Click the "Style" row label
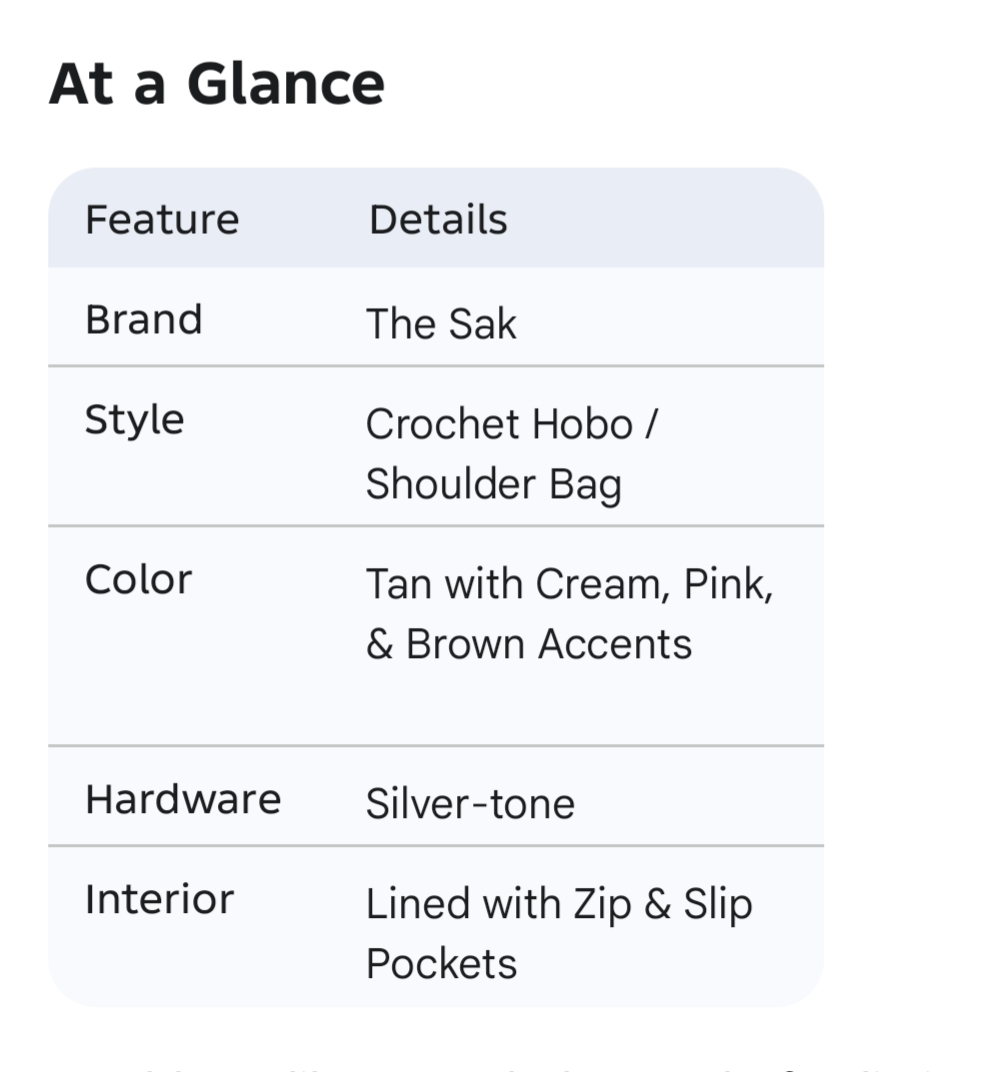Image resolution: width=1008 pixels, height=1072 pixels. point(134,420)
